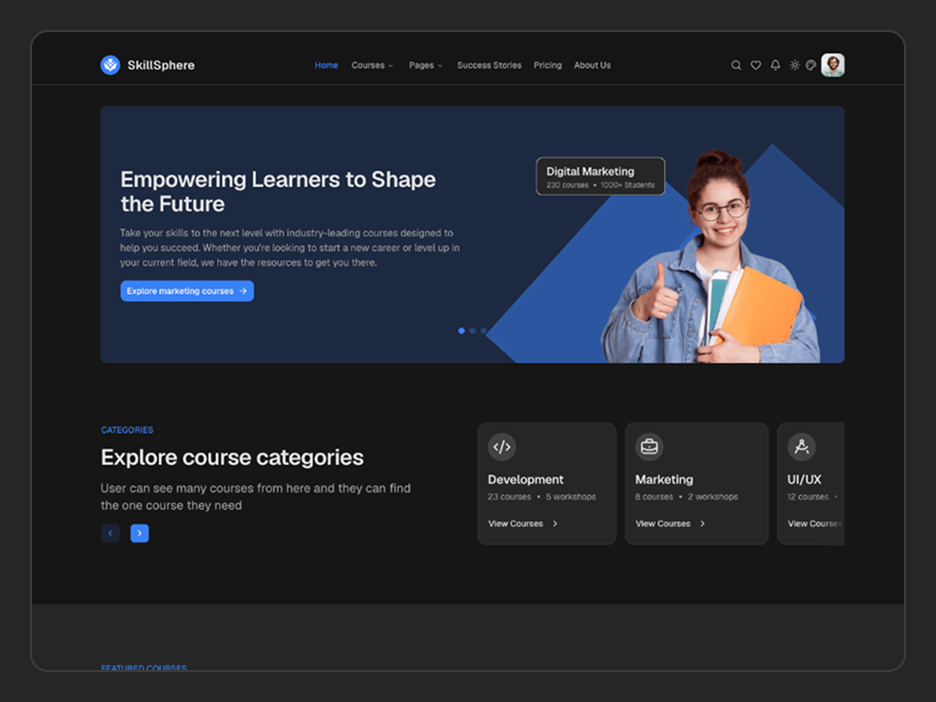The width and height of the screenshot is (936, 702).
Task: Click the CATEGORIES label
Action: (x=127, y=430)
